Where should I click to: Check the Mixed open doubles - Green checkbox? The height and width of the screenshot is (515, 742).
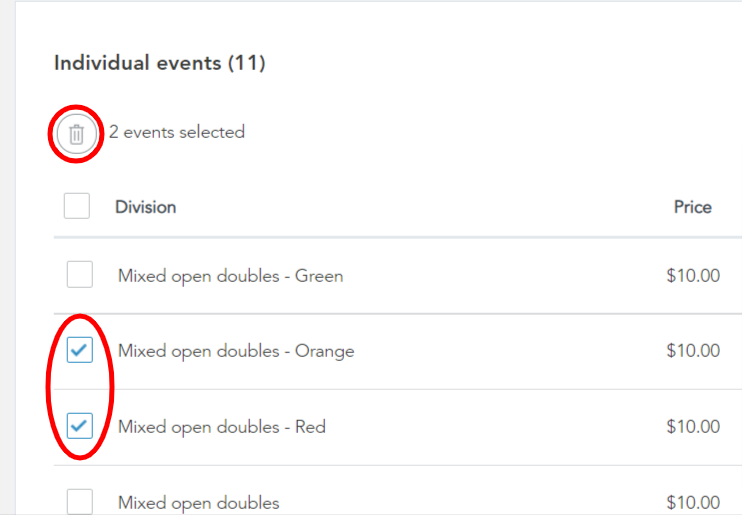80,275
